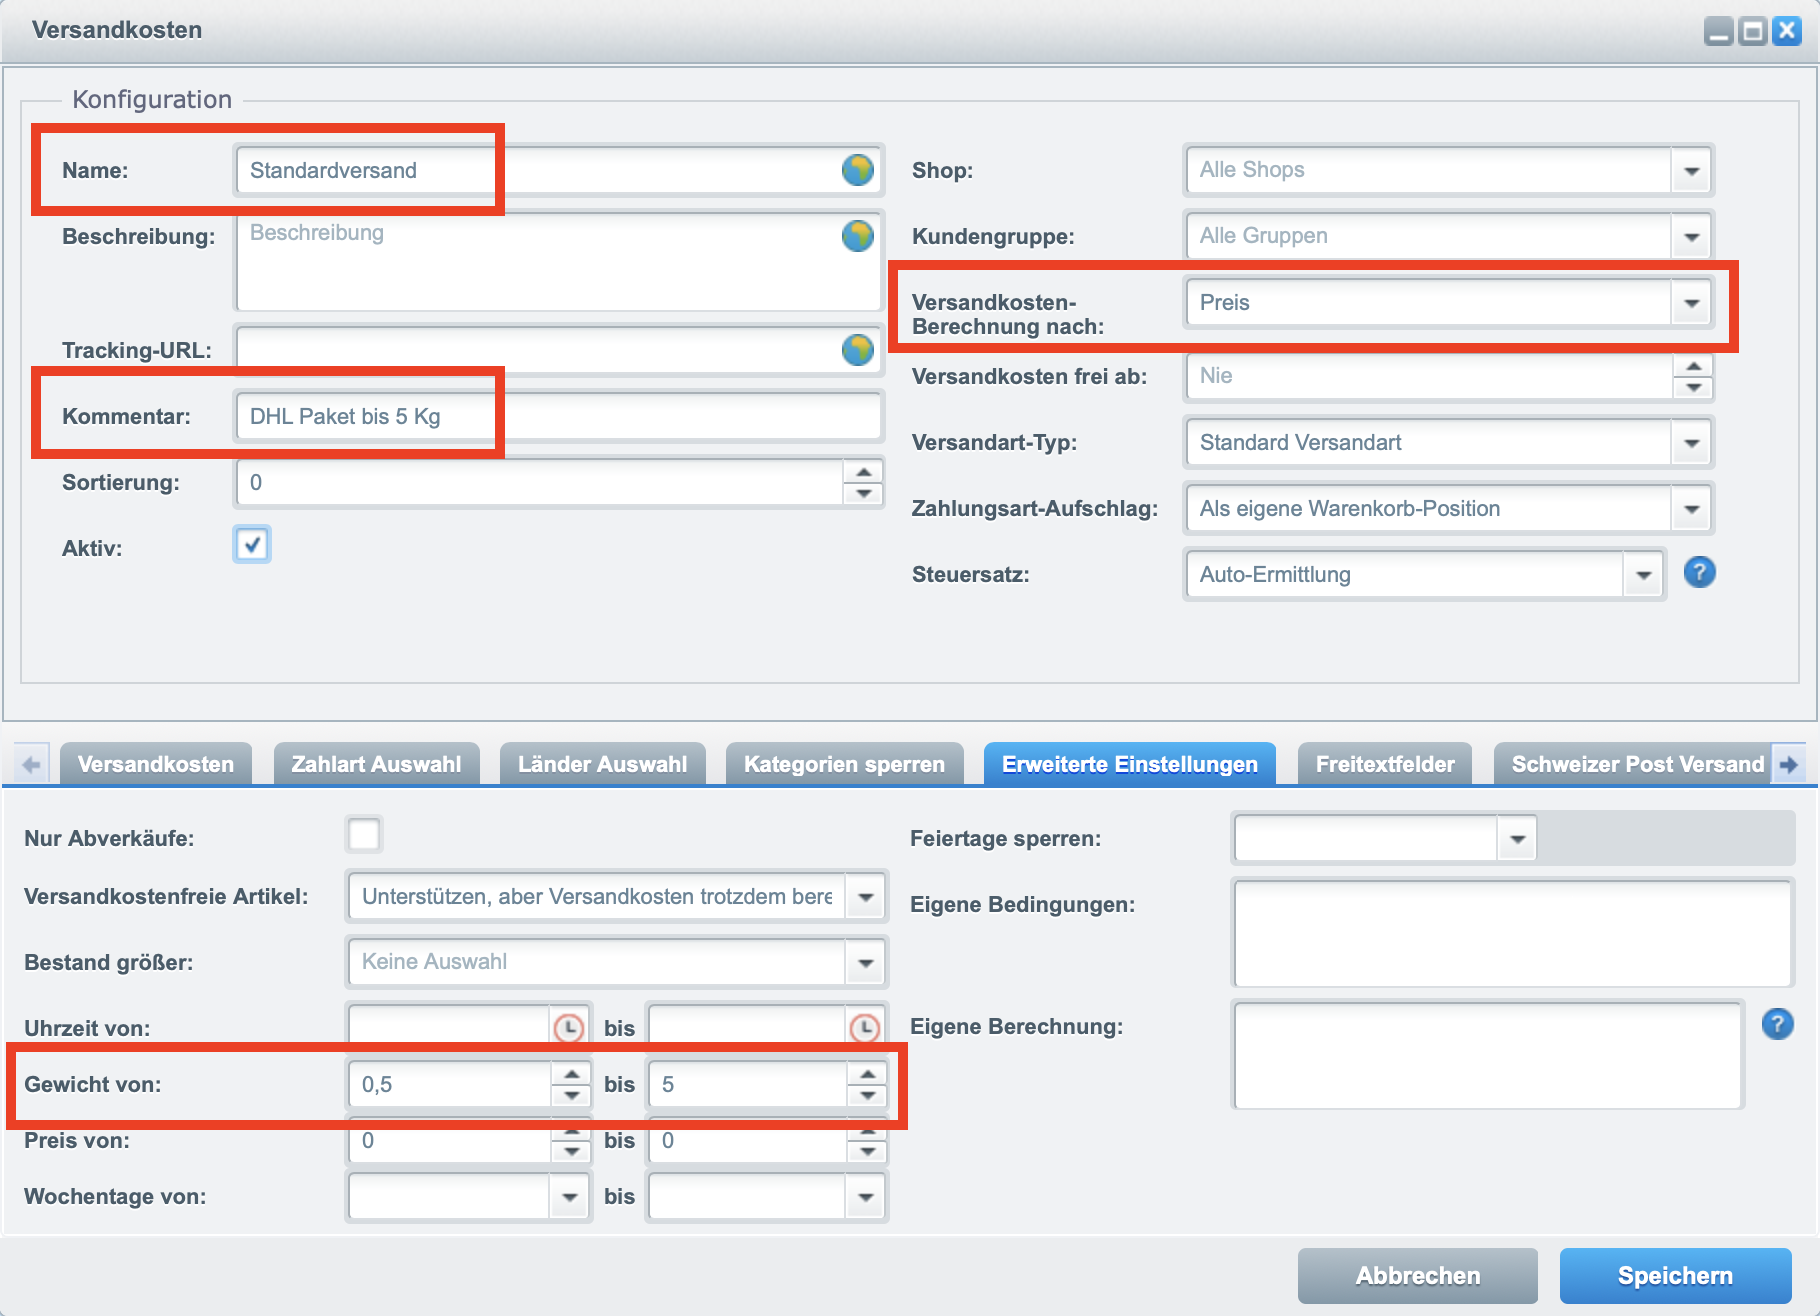The height and width of the screenshot is (1316, 1820).
Task: Open time picker for Uhrzeit von
Action: click(x=568, y=1027)
